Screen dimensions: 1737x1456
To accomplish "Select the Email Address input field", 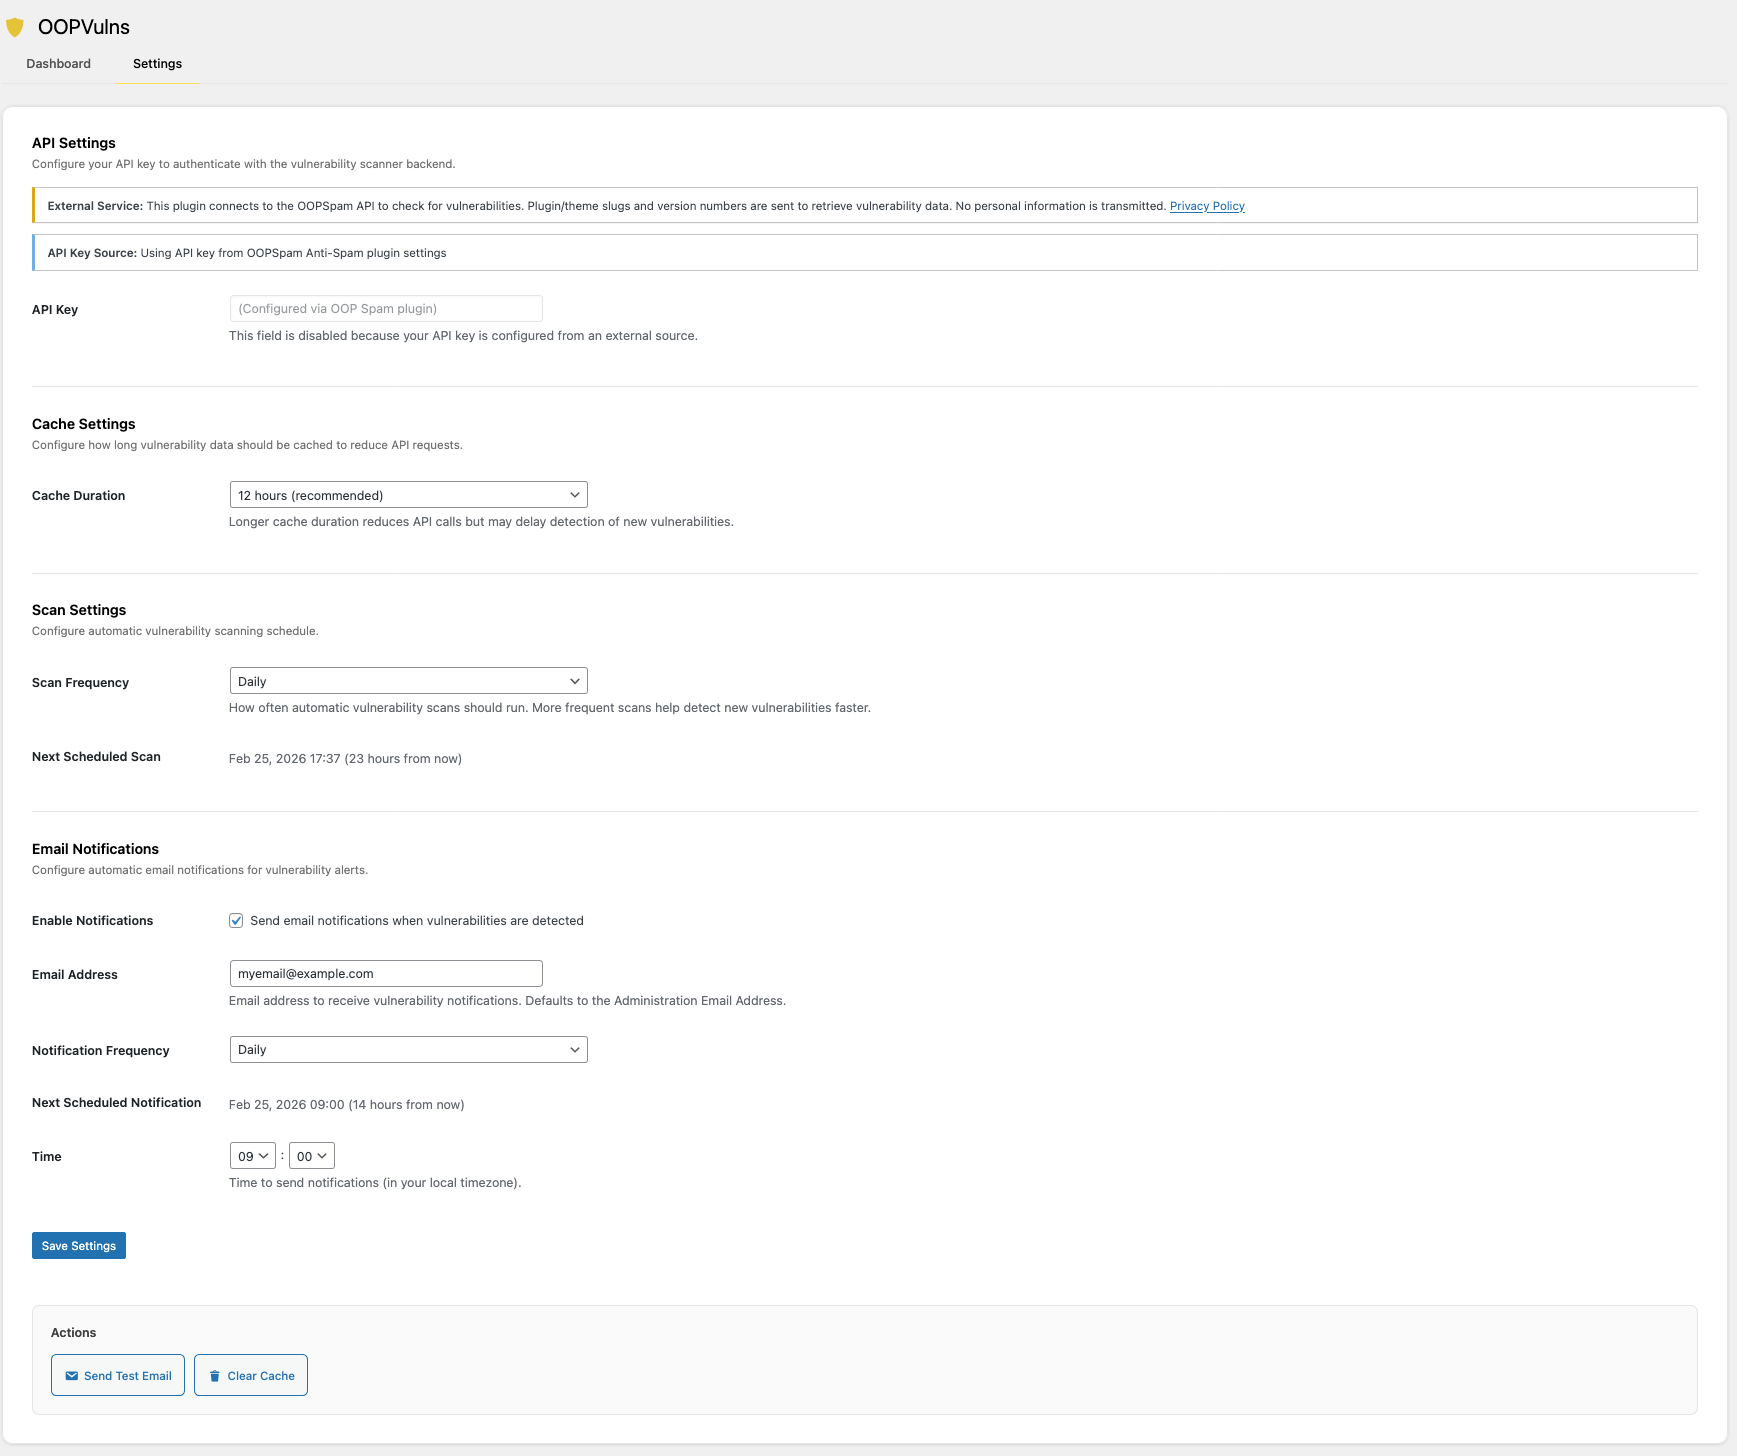I will click(x=384, y=973).
